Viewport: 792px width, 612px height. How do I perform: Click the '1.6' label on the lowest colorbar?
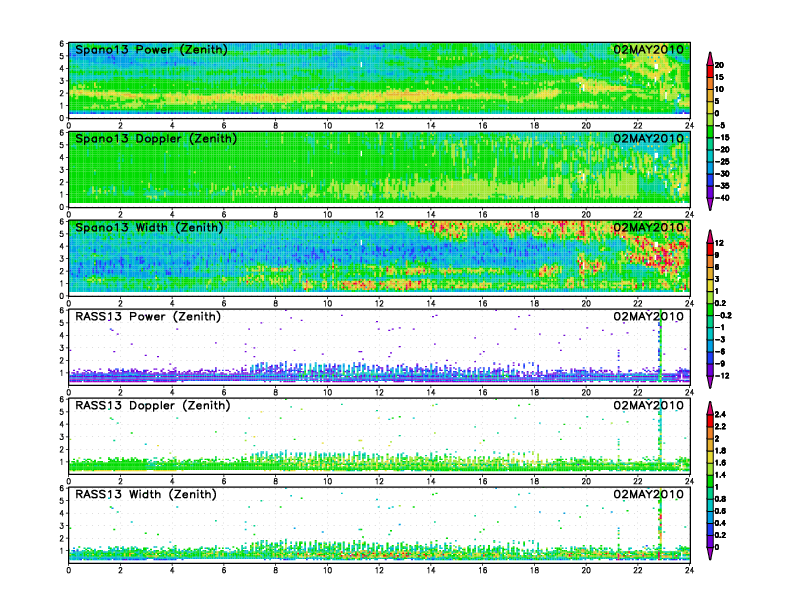[x=720, y=463]
